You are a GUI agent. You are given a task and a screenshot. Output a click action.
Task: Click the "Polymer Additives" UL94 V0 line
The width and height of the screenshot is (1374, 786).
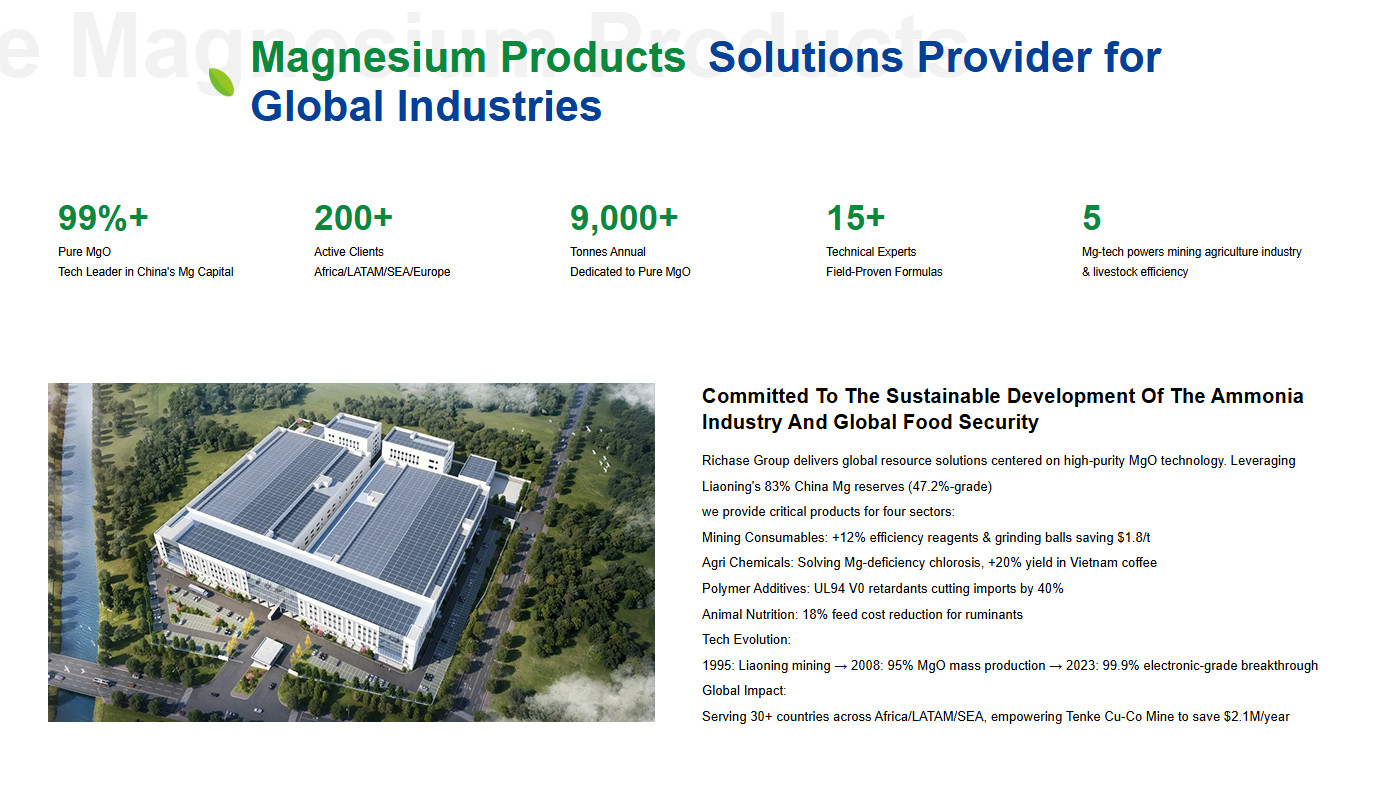[882, 589]
